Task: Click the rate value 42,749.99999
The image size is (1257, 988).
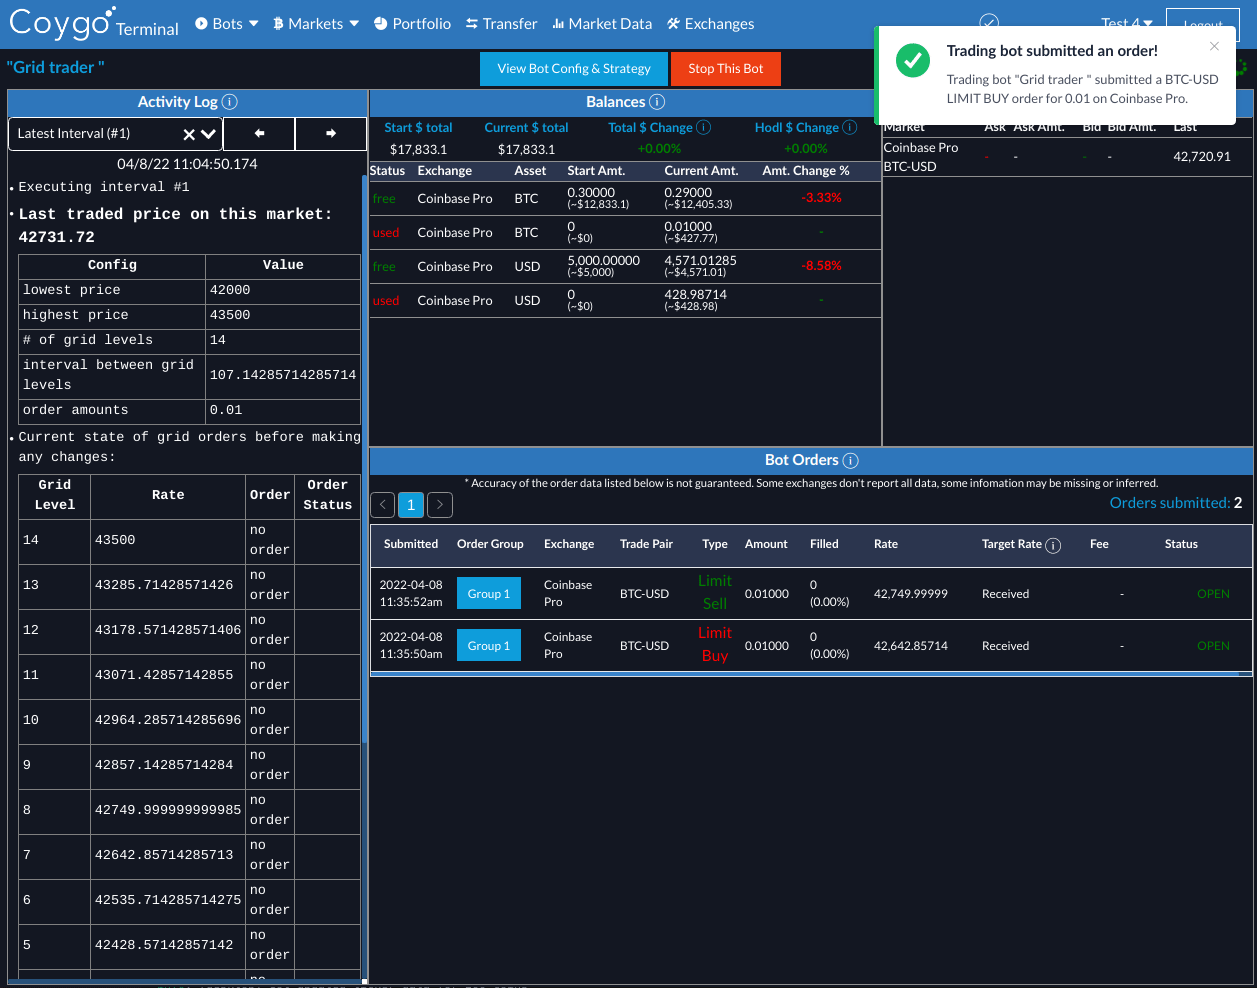Action: click(911, 594)
